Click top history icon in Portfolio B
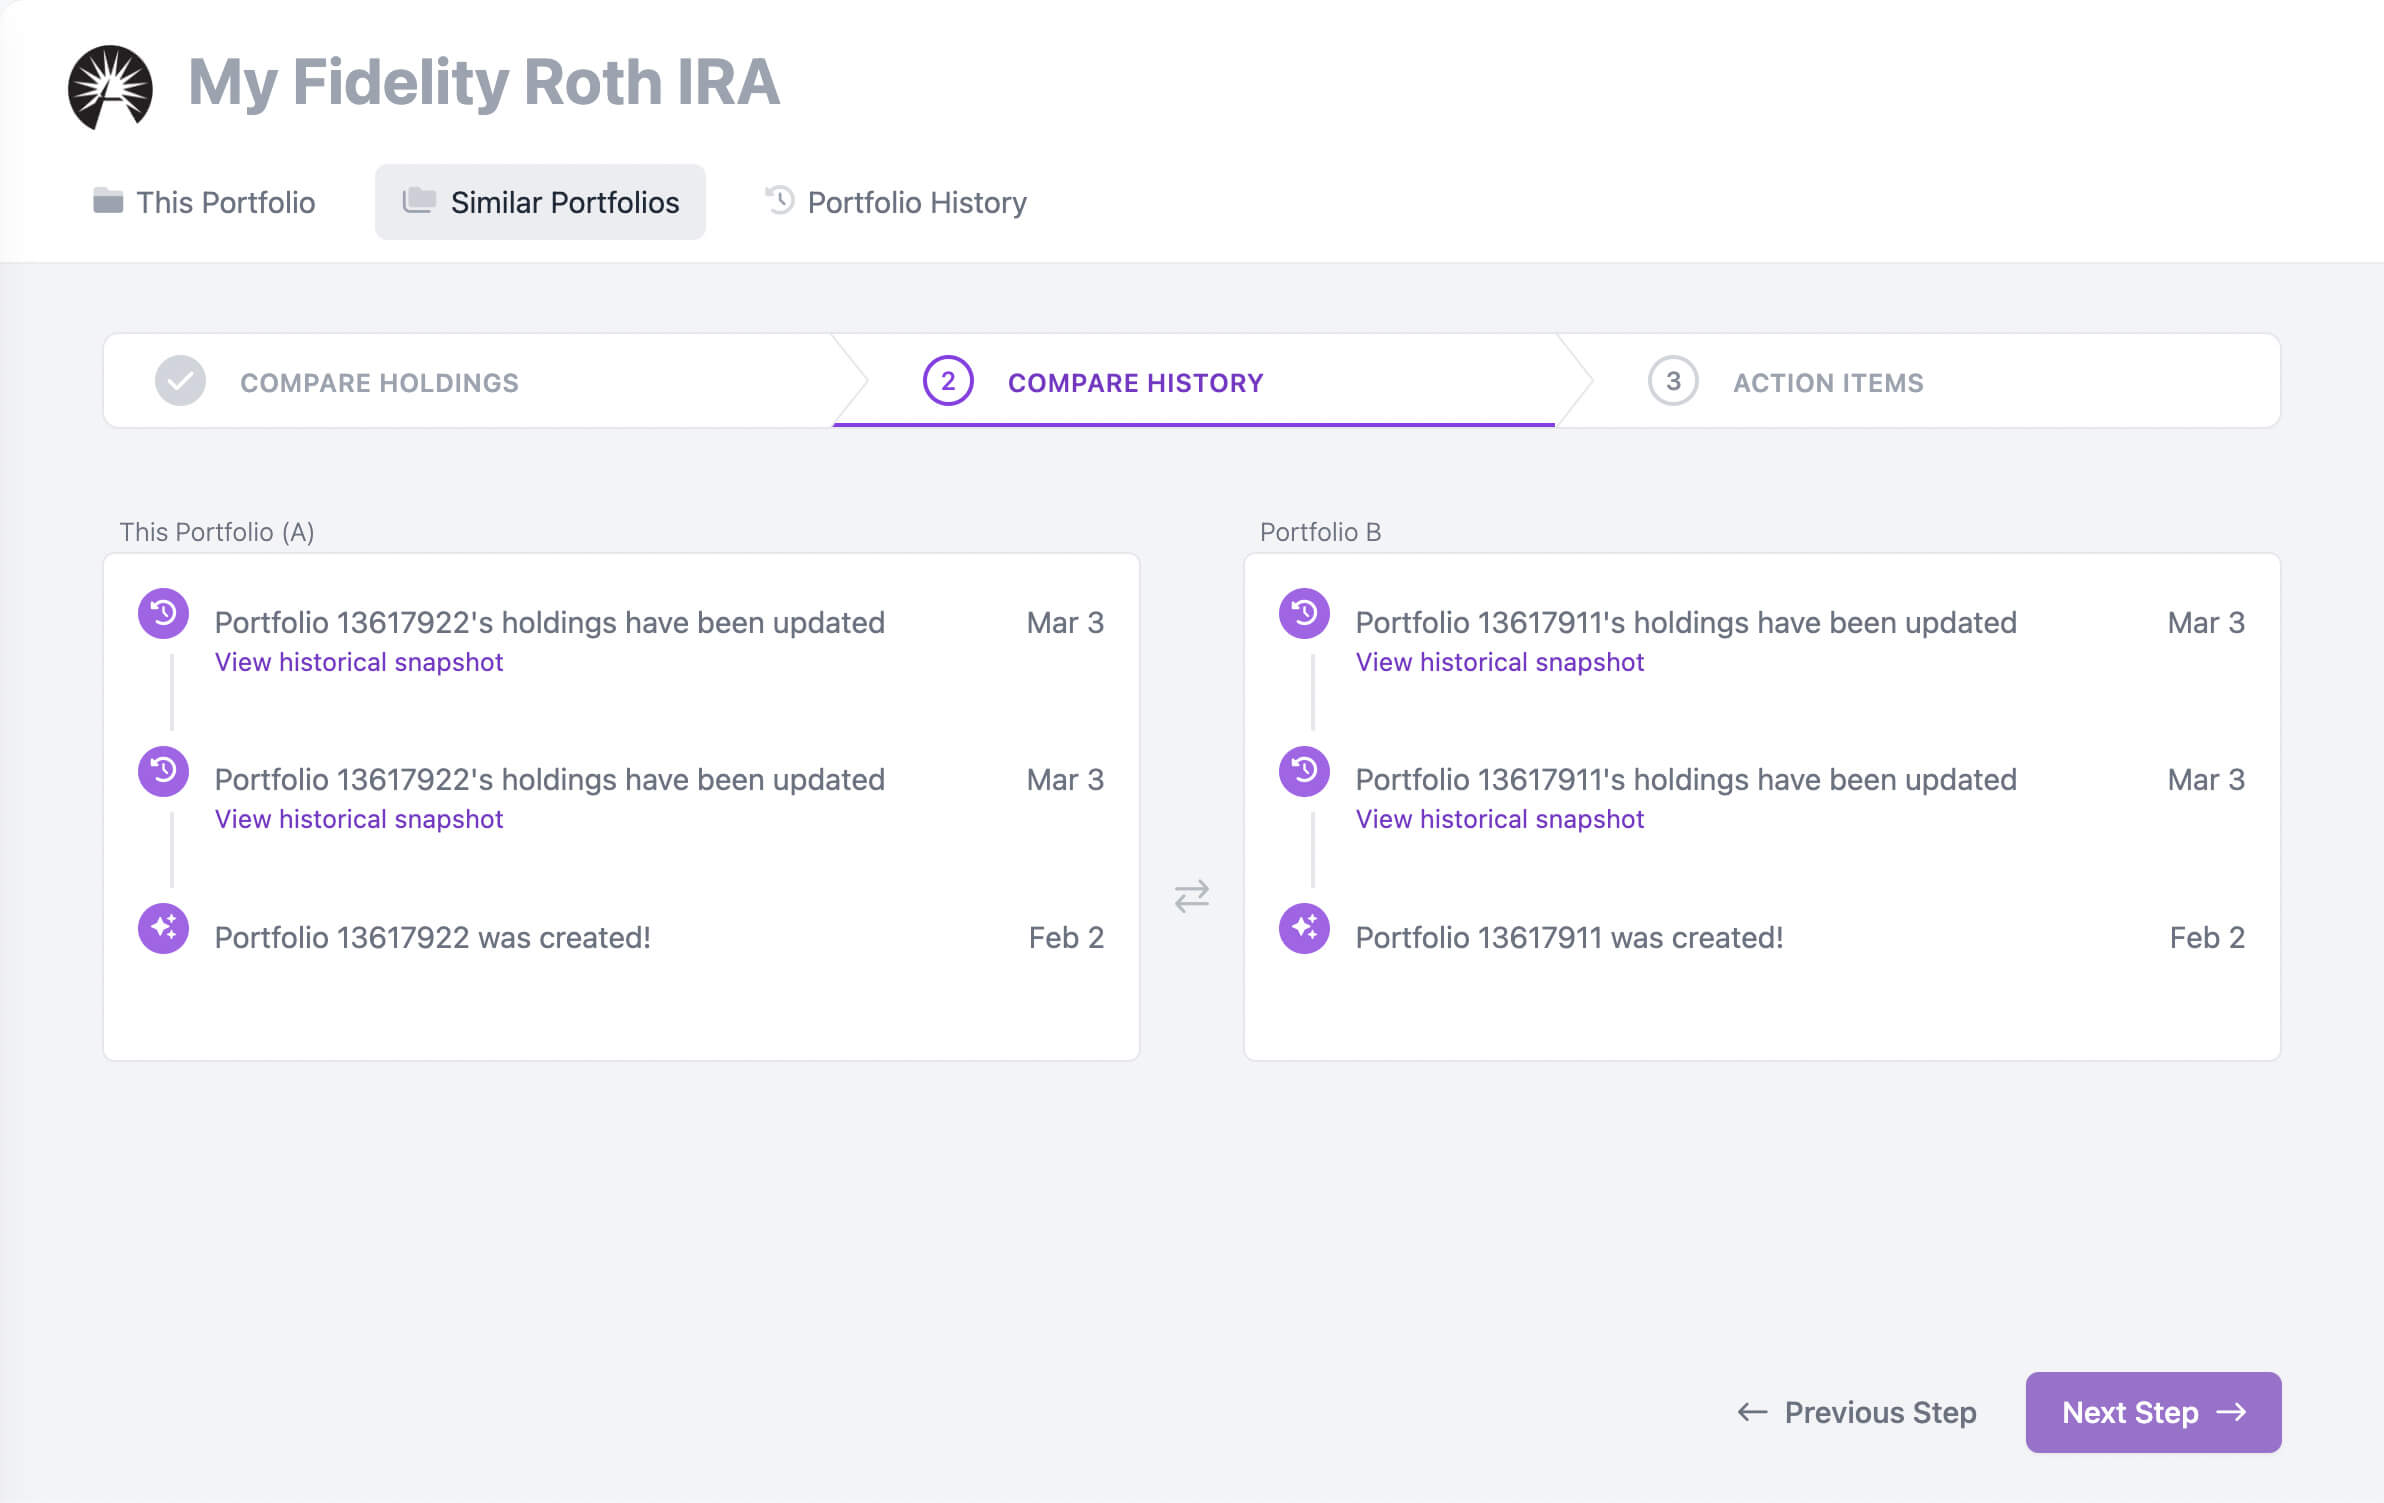Screen dimensions: 2384x1503 pos(1304,613)
